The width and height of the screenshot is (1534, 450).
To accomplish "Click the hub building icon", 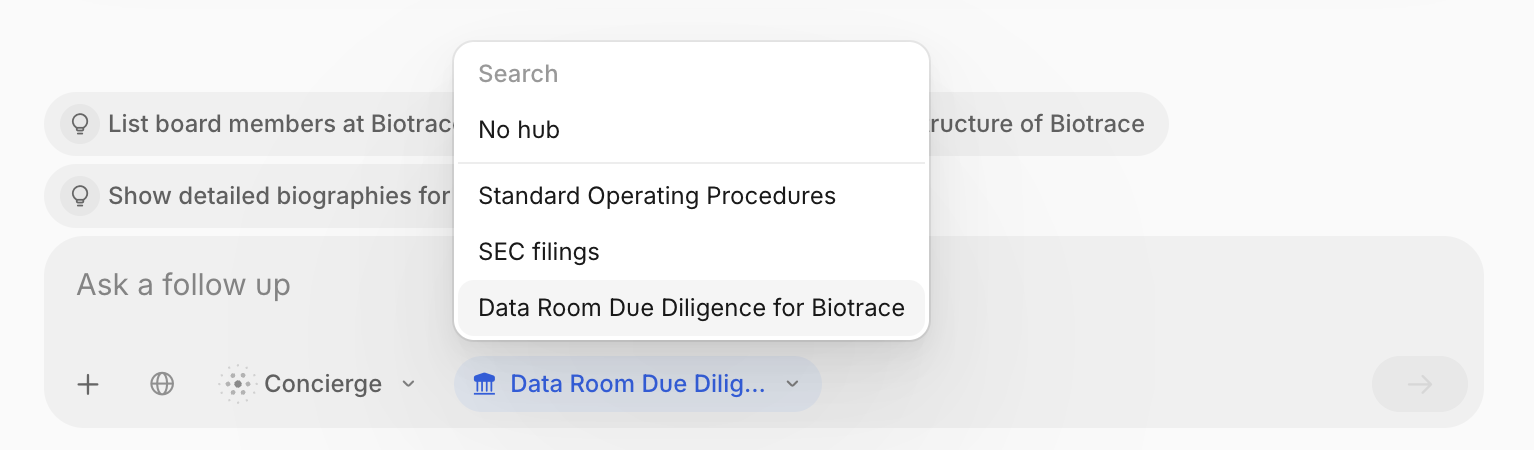I will click(485, 384).
